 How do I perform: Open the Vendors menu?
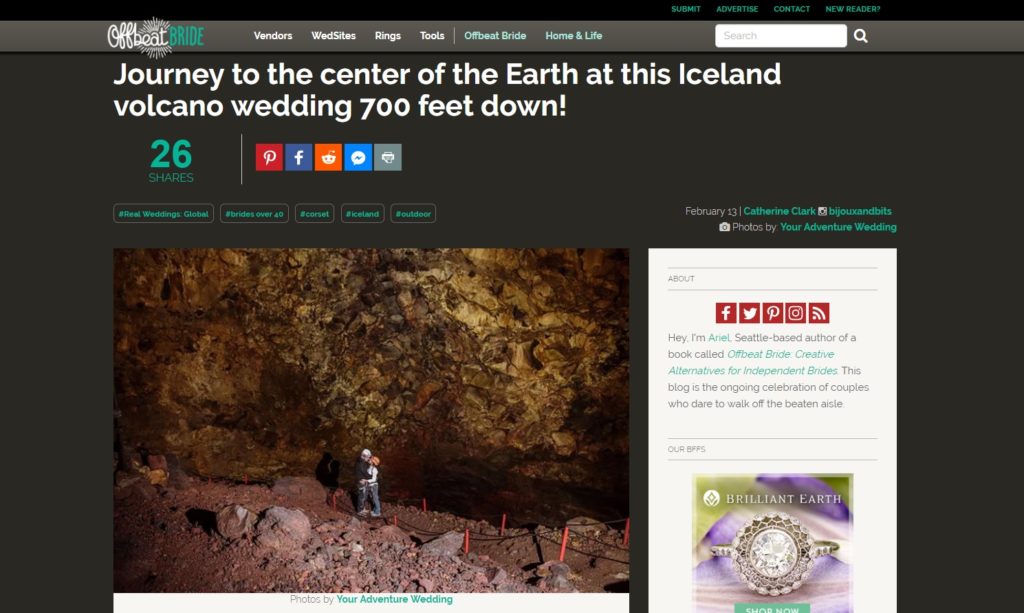point(273,36)
